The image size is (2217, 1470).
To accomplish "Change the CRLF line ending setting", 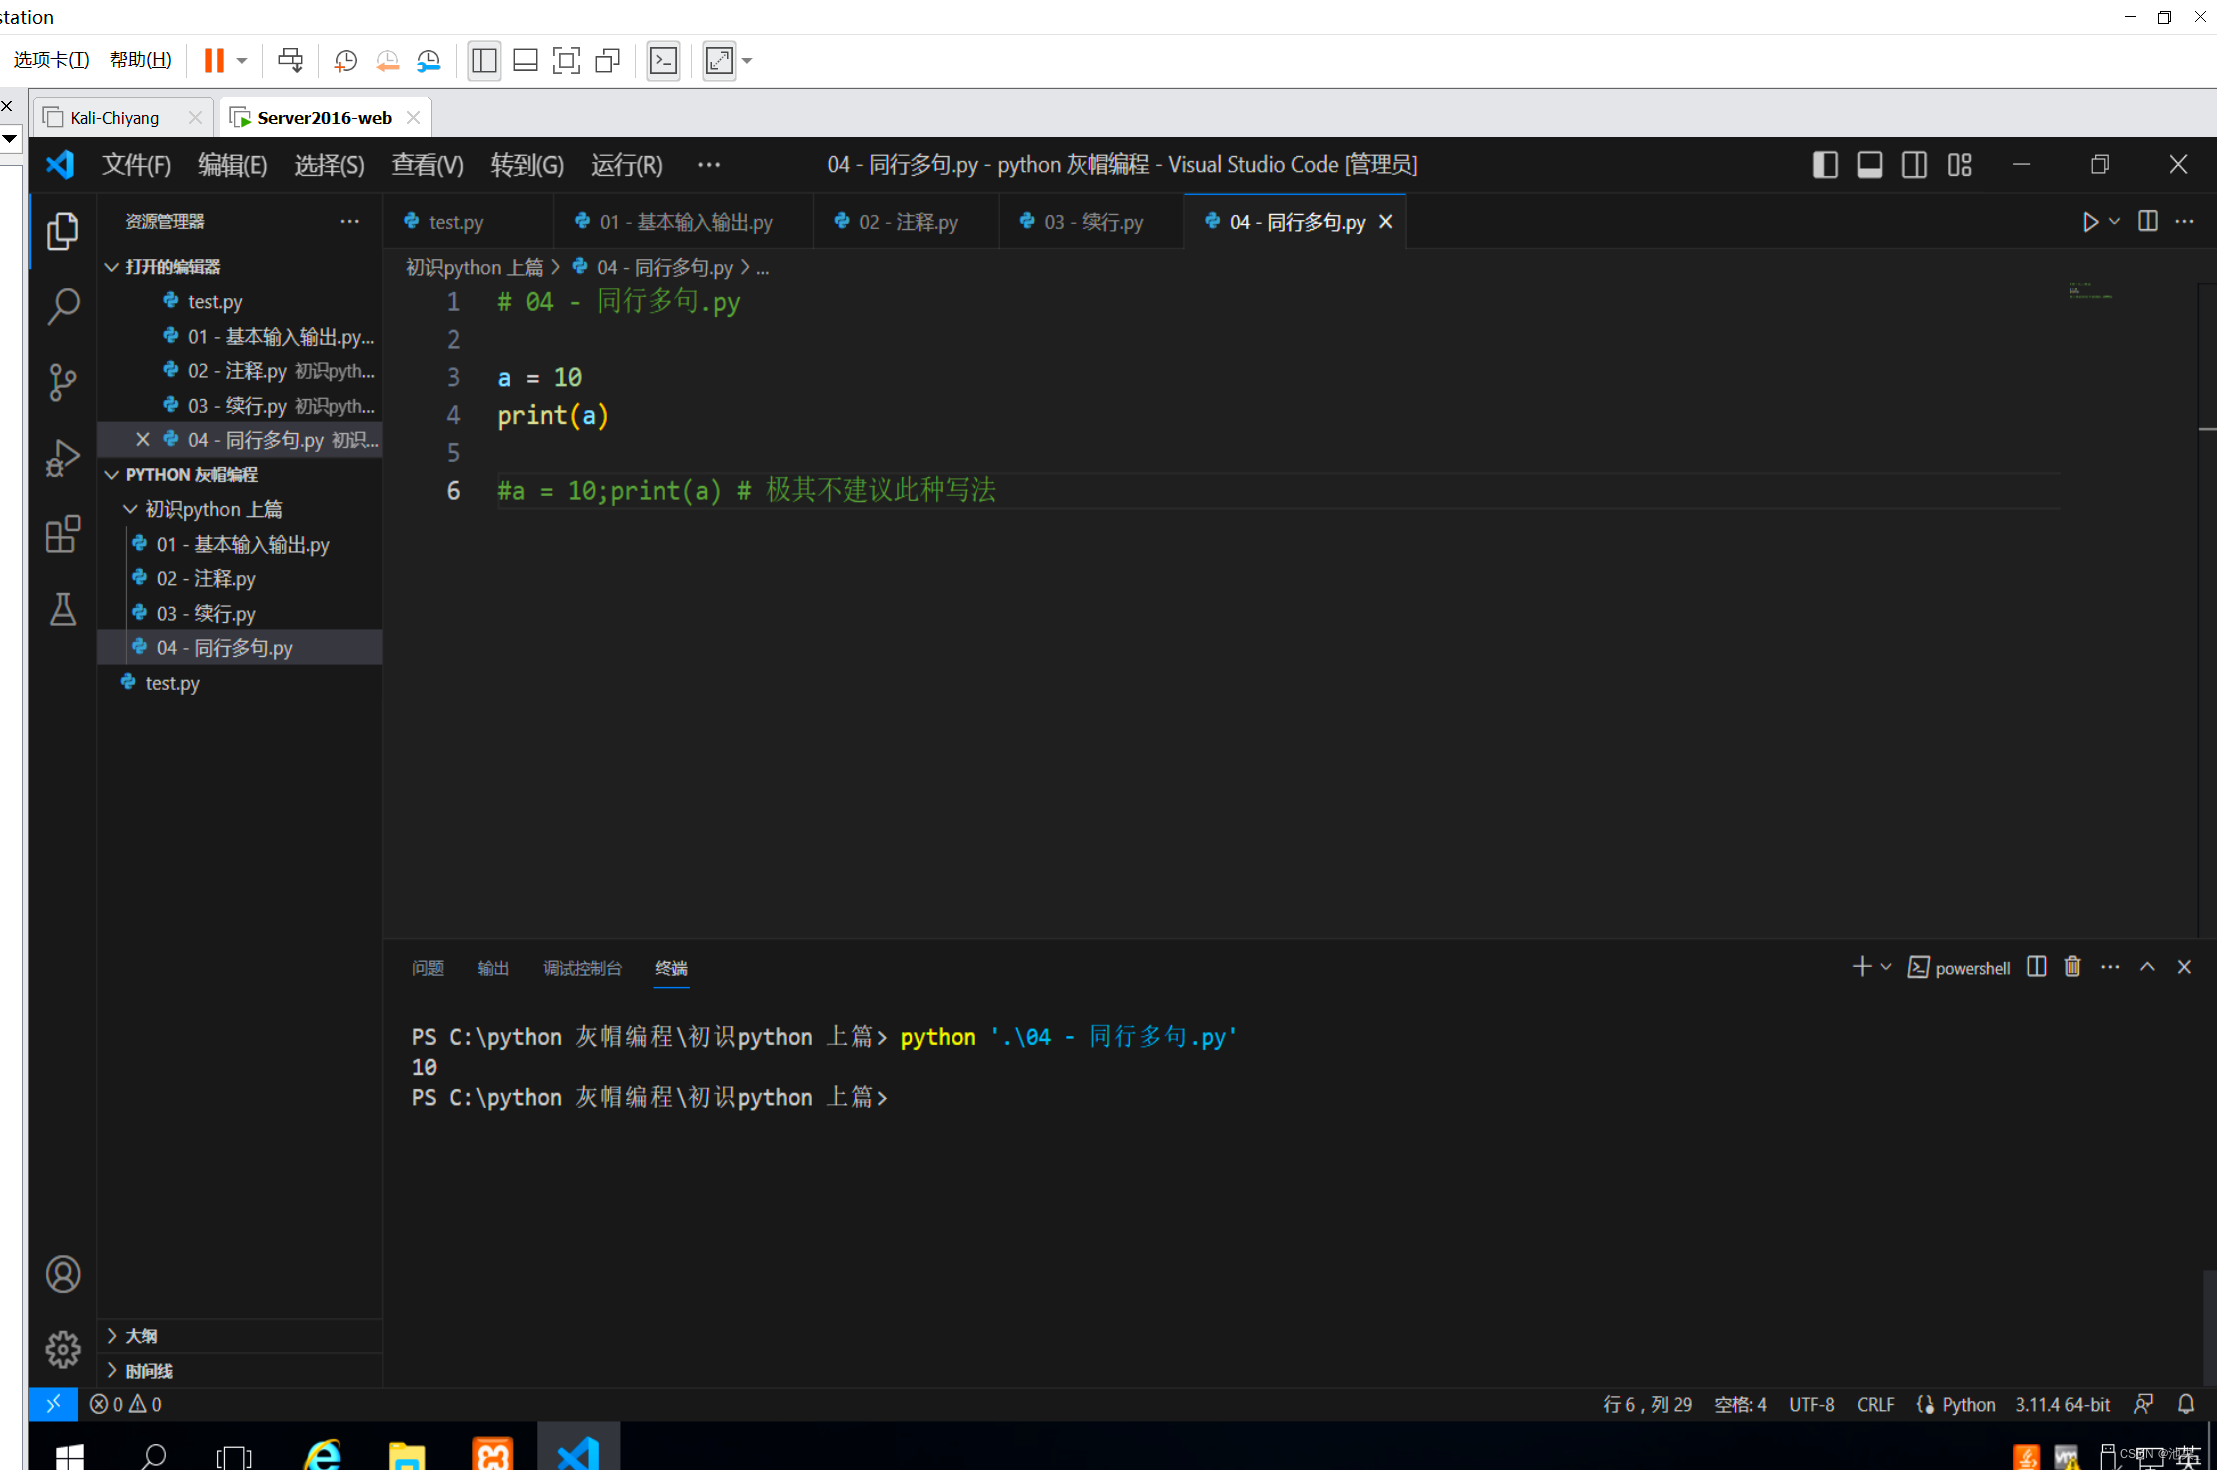I will click(1875, 1404).
